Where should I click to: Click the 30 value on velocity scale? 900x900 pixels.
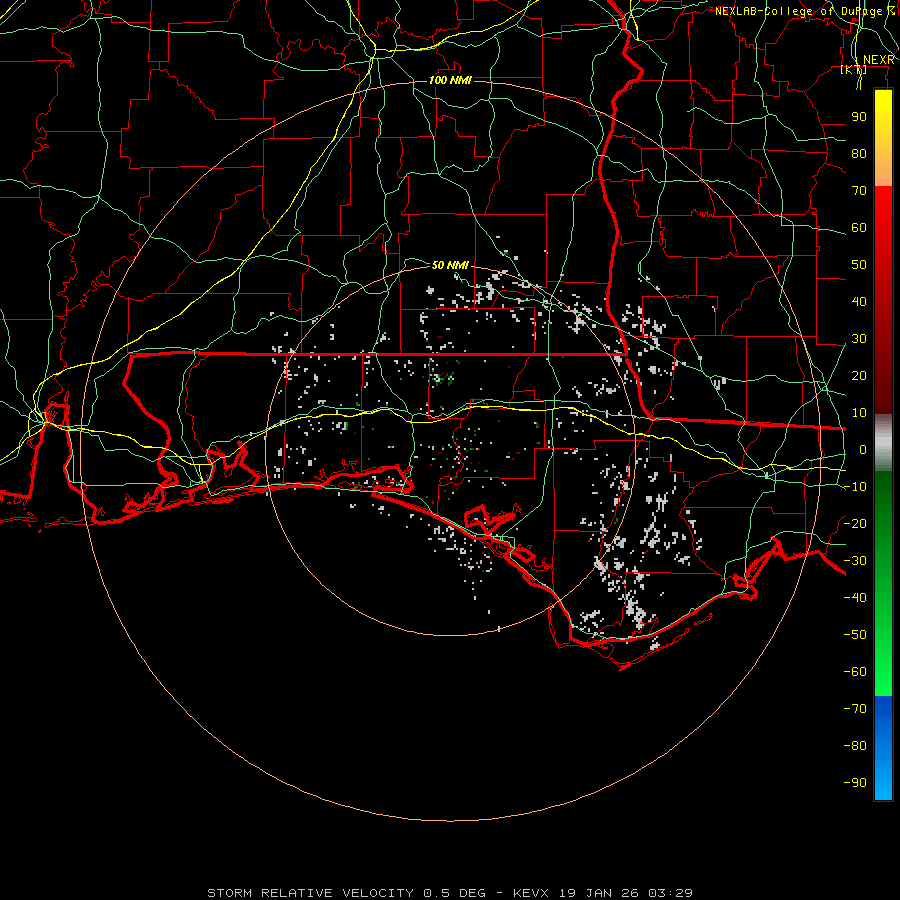[859, 339]
